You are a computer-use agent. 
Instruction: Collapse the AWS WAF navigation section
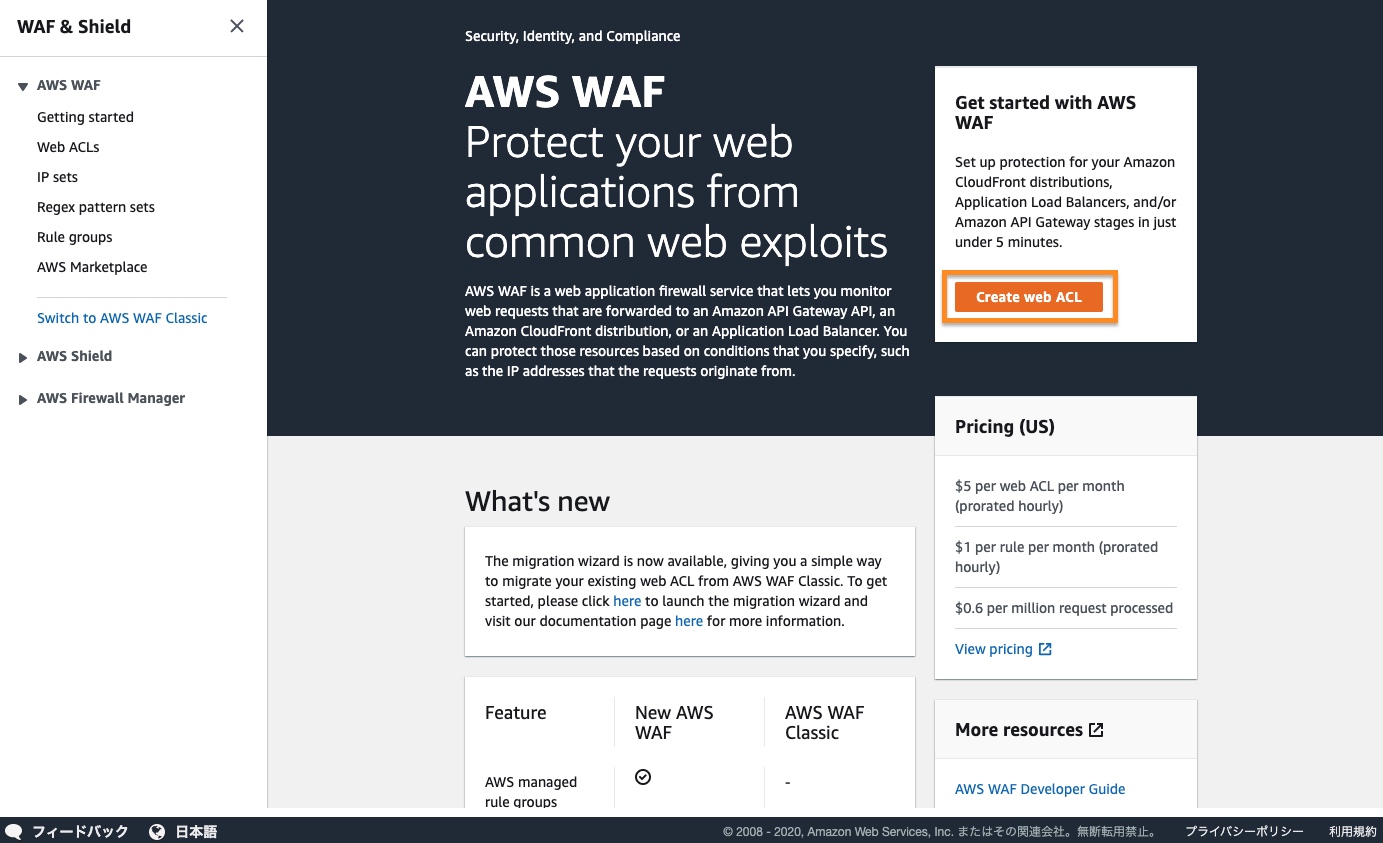pyautogui.click(x=23, y=87)
